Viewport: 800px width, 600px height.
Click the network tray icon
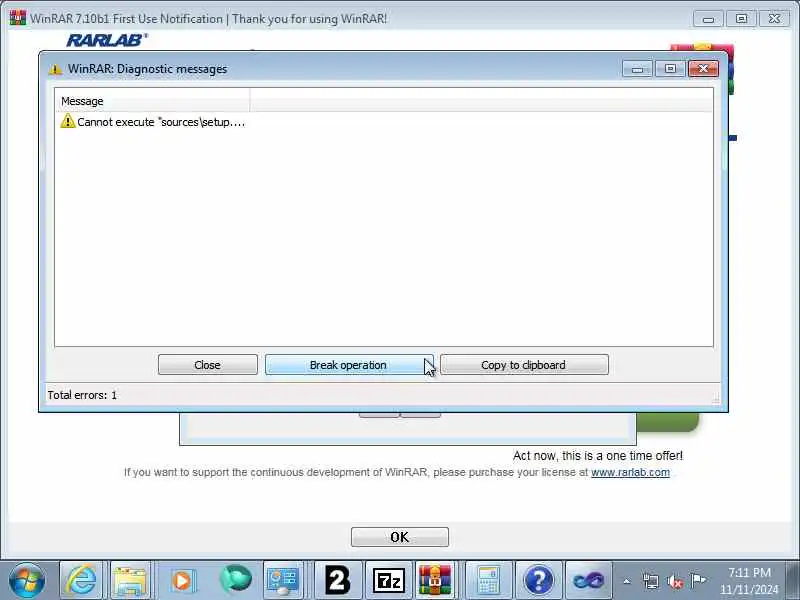tap(651, 581)
